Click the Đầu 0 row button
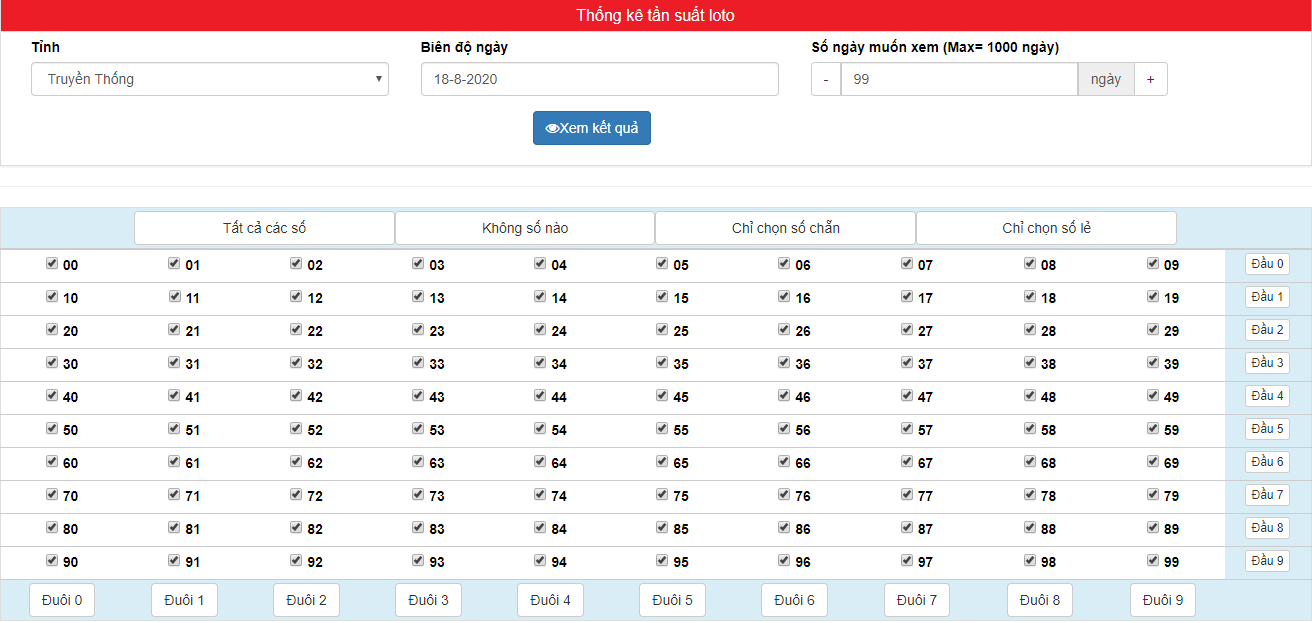This screenshot has height=623, width=1312. [x=1267, y=264]
